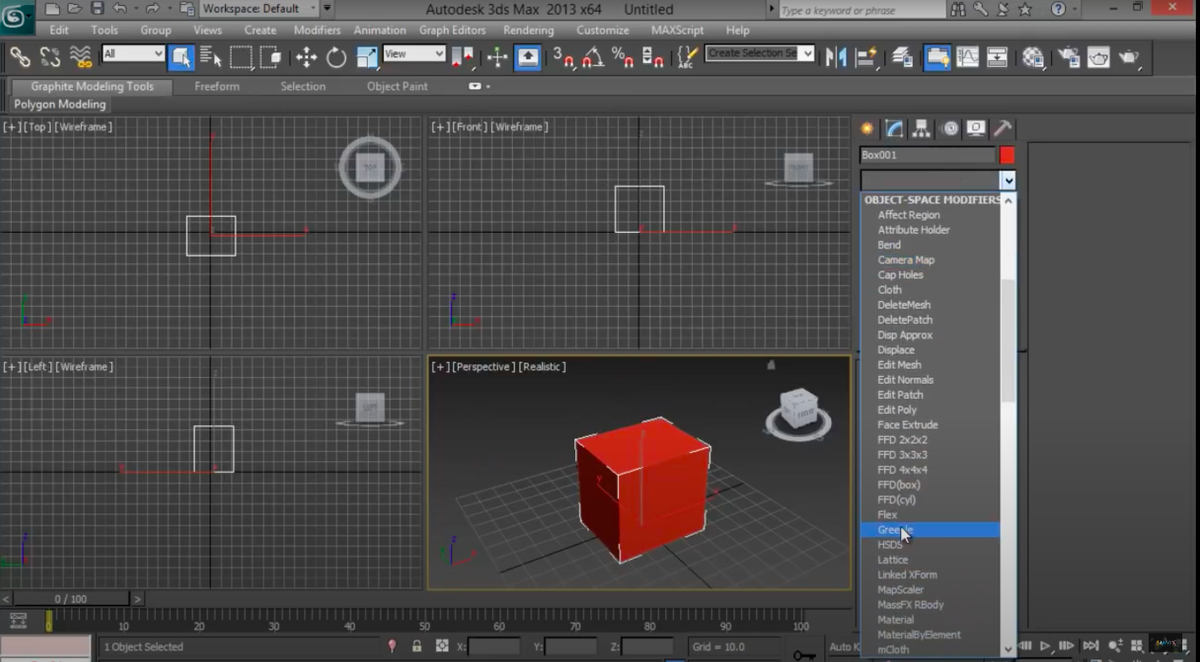Expand the selection filter All dropdown
Image resolution: width=1200 pixels, height=662 pixels.
click(x=133, y=54)
